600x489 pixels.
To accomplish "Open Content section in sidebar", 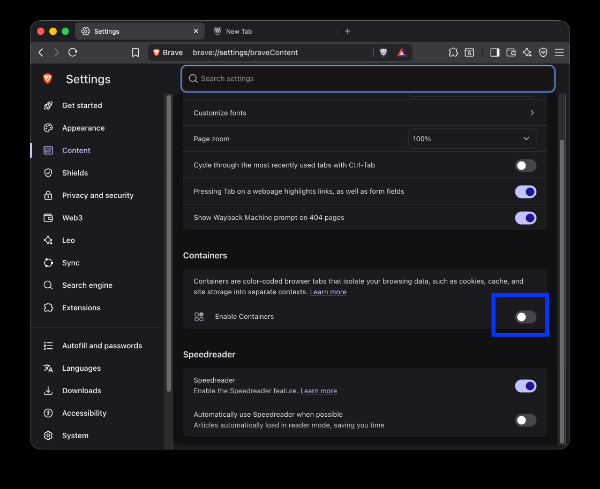I will 76,151.
